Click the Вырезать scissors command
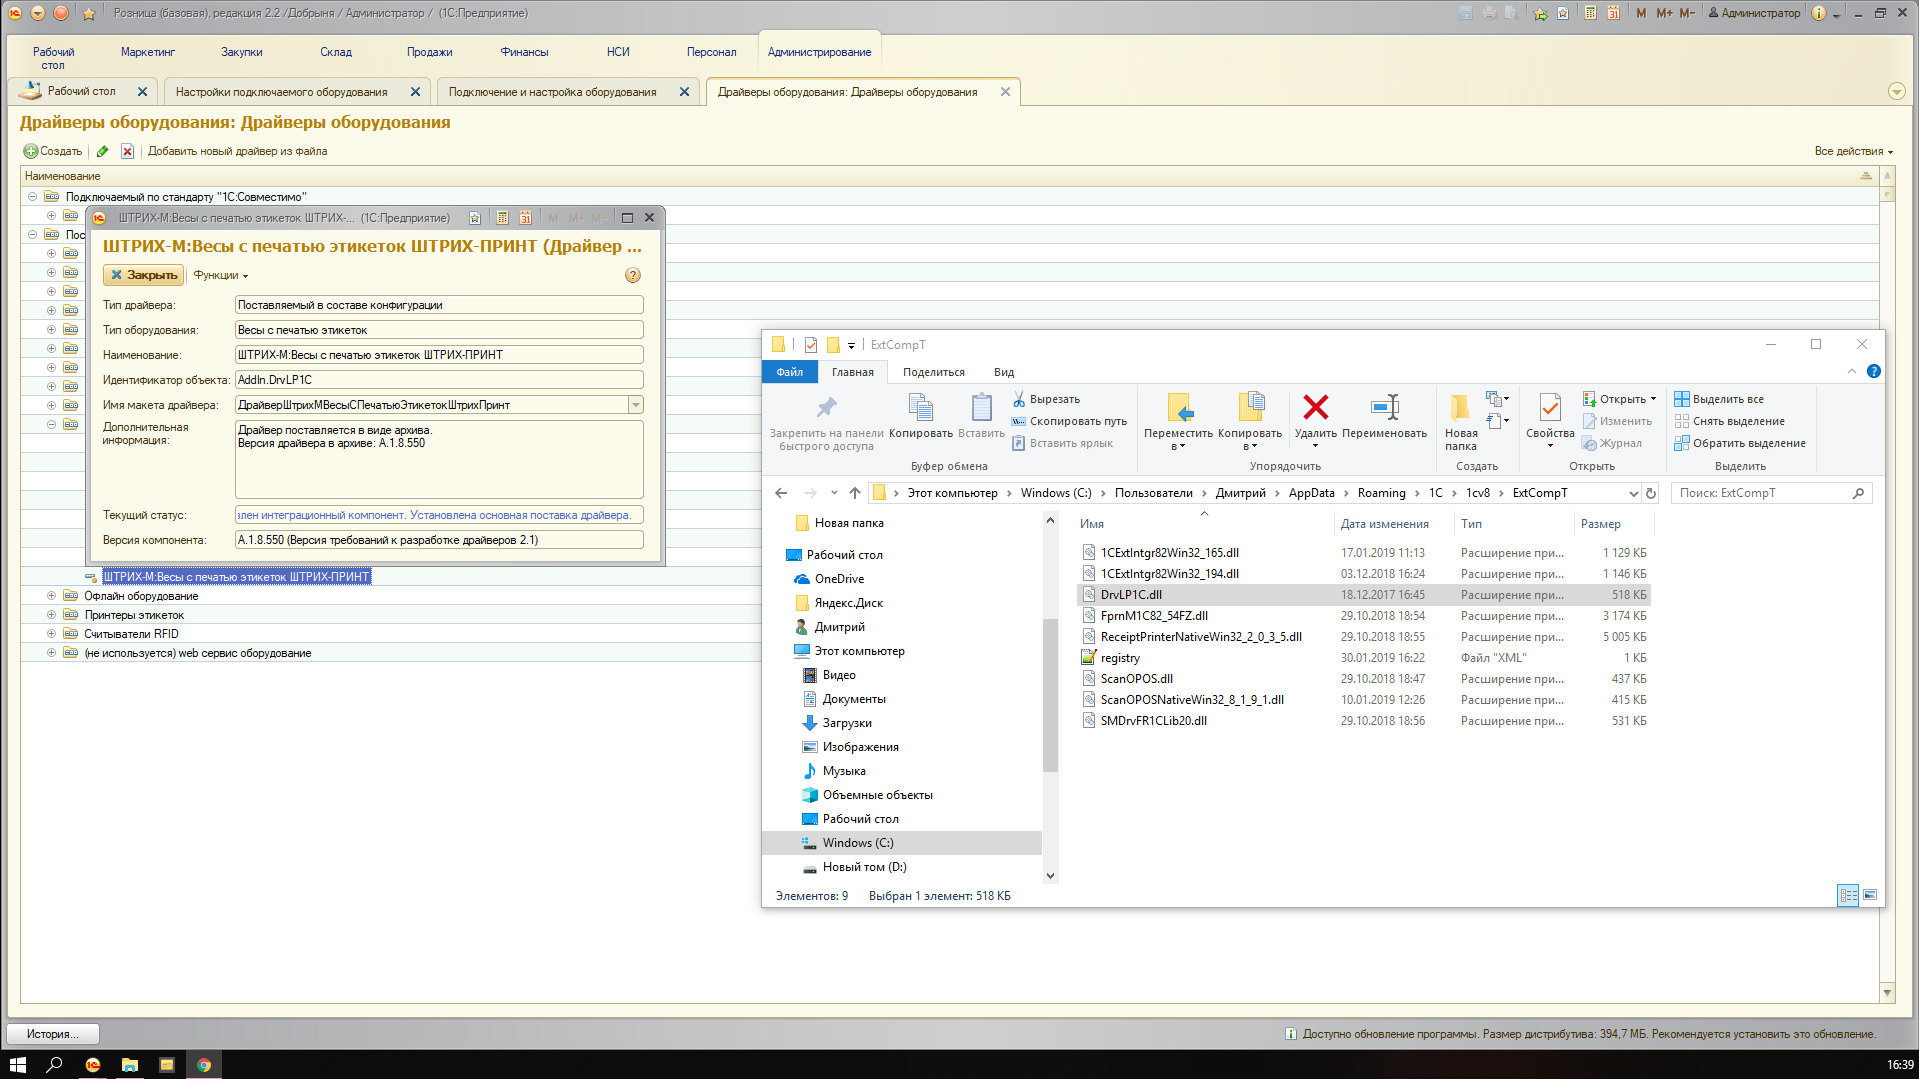This screenshot has height=1079, width=1919. tap(1046, 399)
